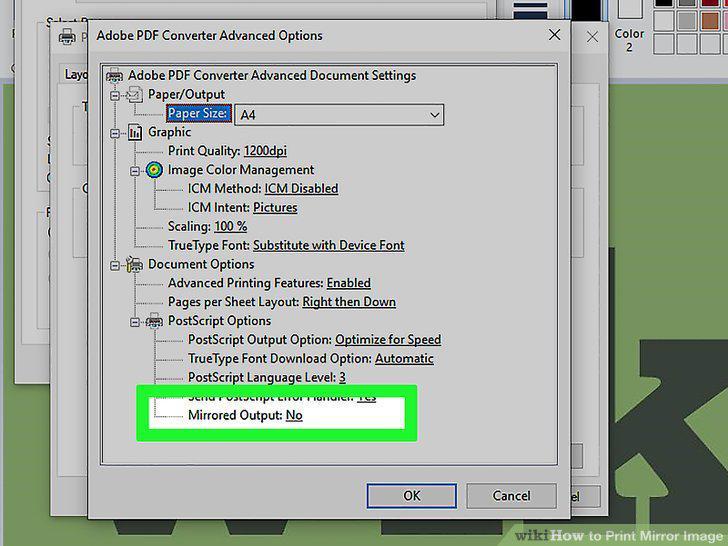
Task: Select the Graphic tree label
Action: pos(169,132)
